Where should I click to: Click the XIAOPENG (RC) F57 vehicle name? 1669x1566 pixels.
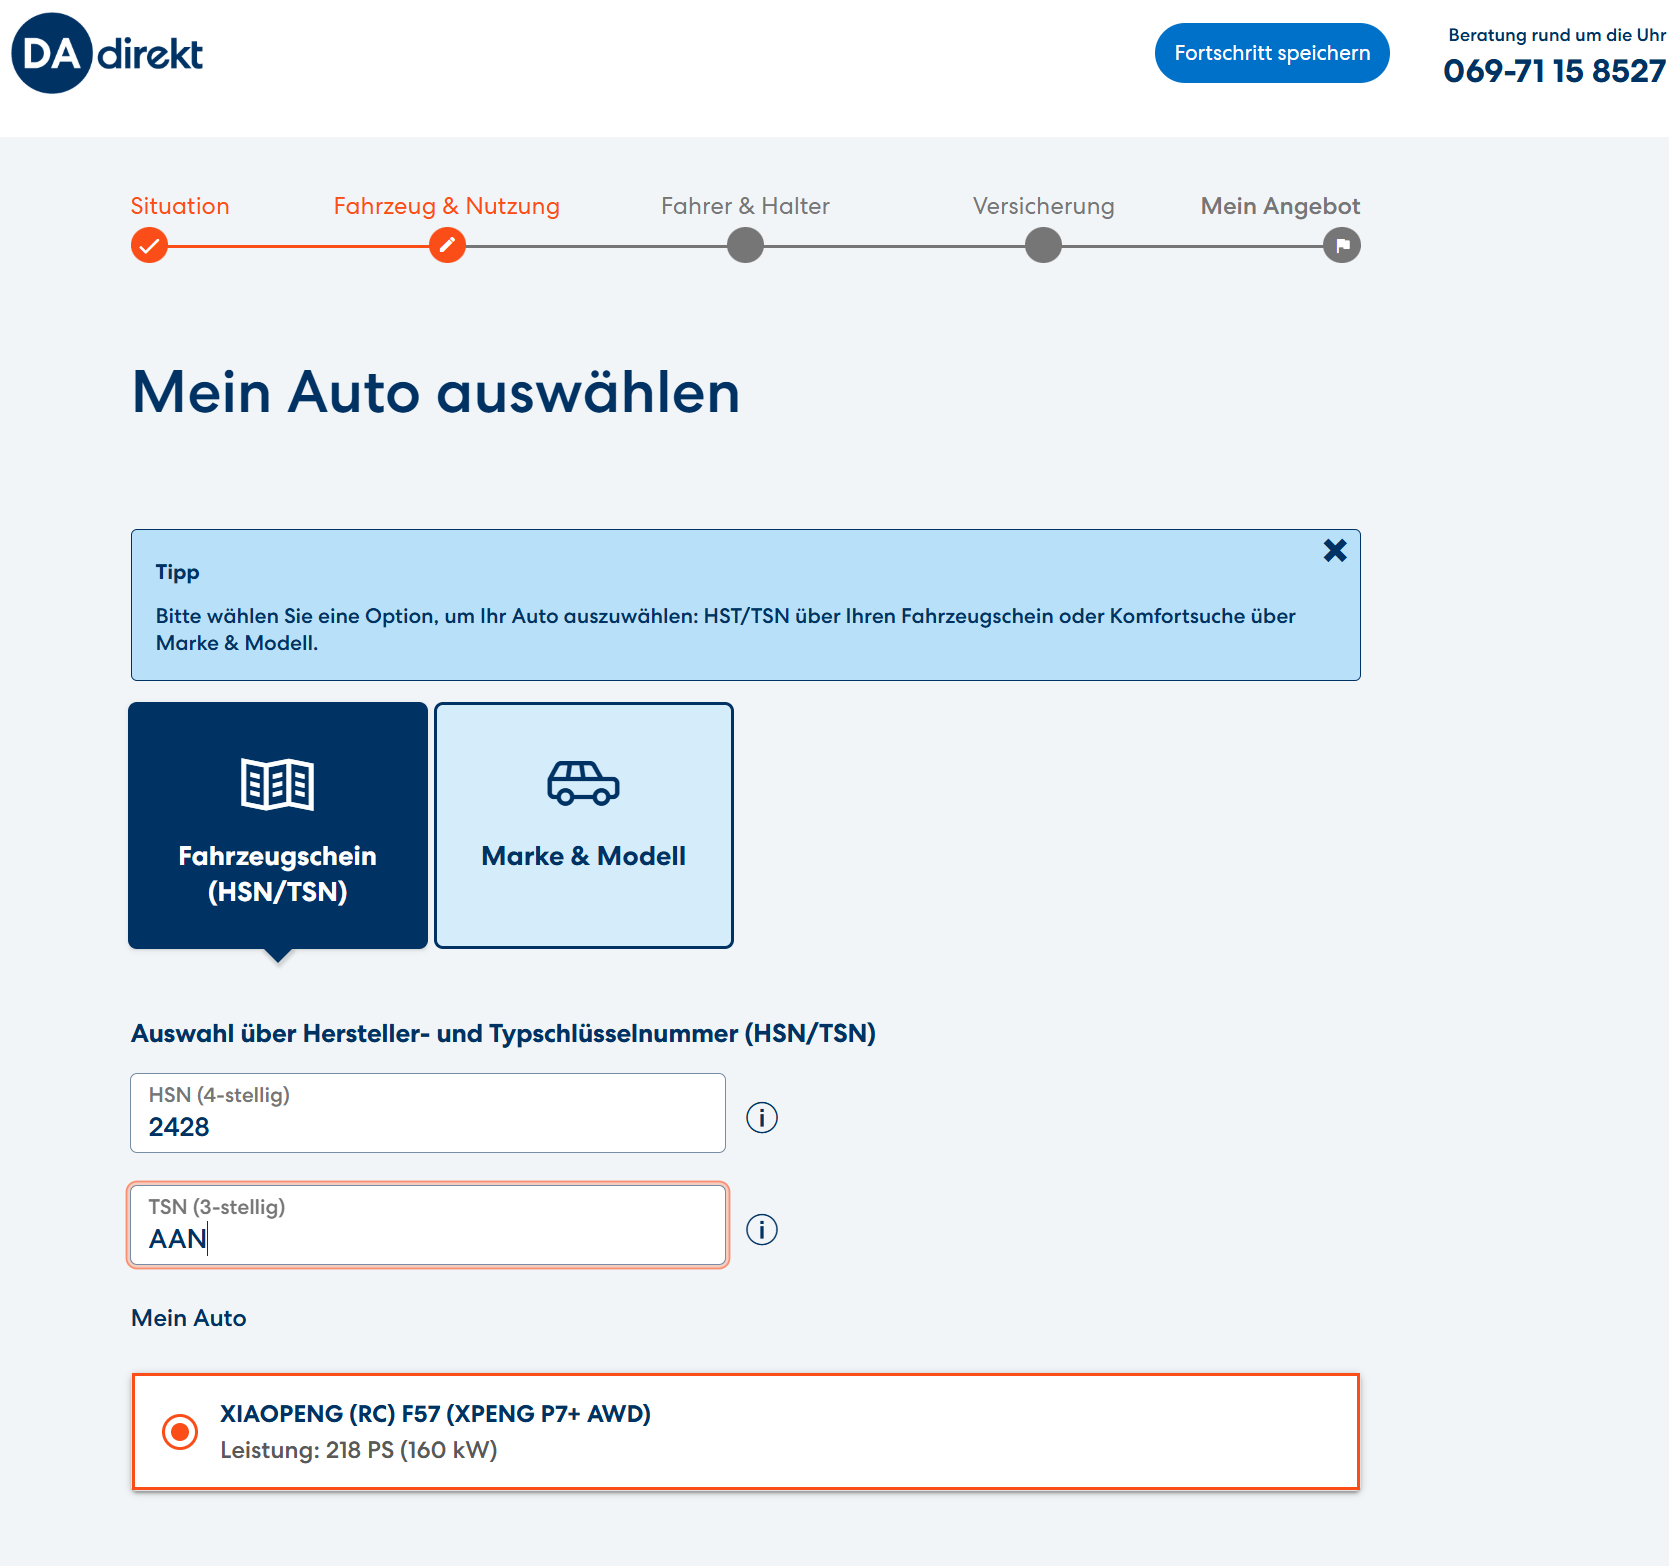click(435, 1414)
